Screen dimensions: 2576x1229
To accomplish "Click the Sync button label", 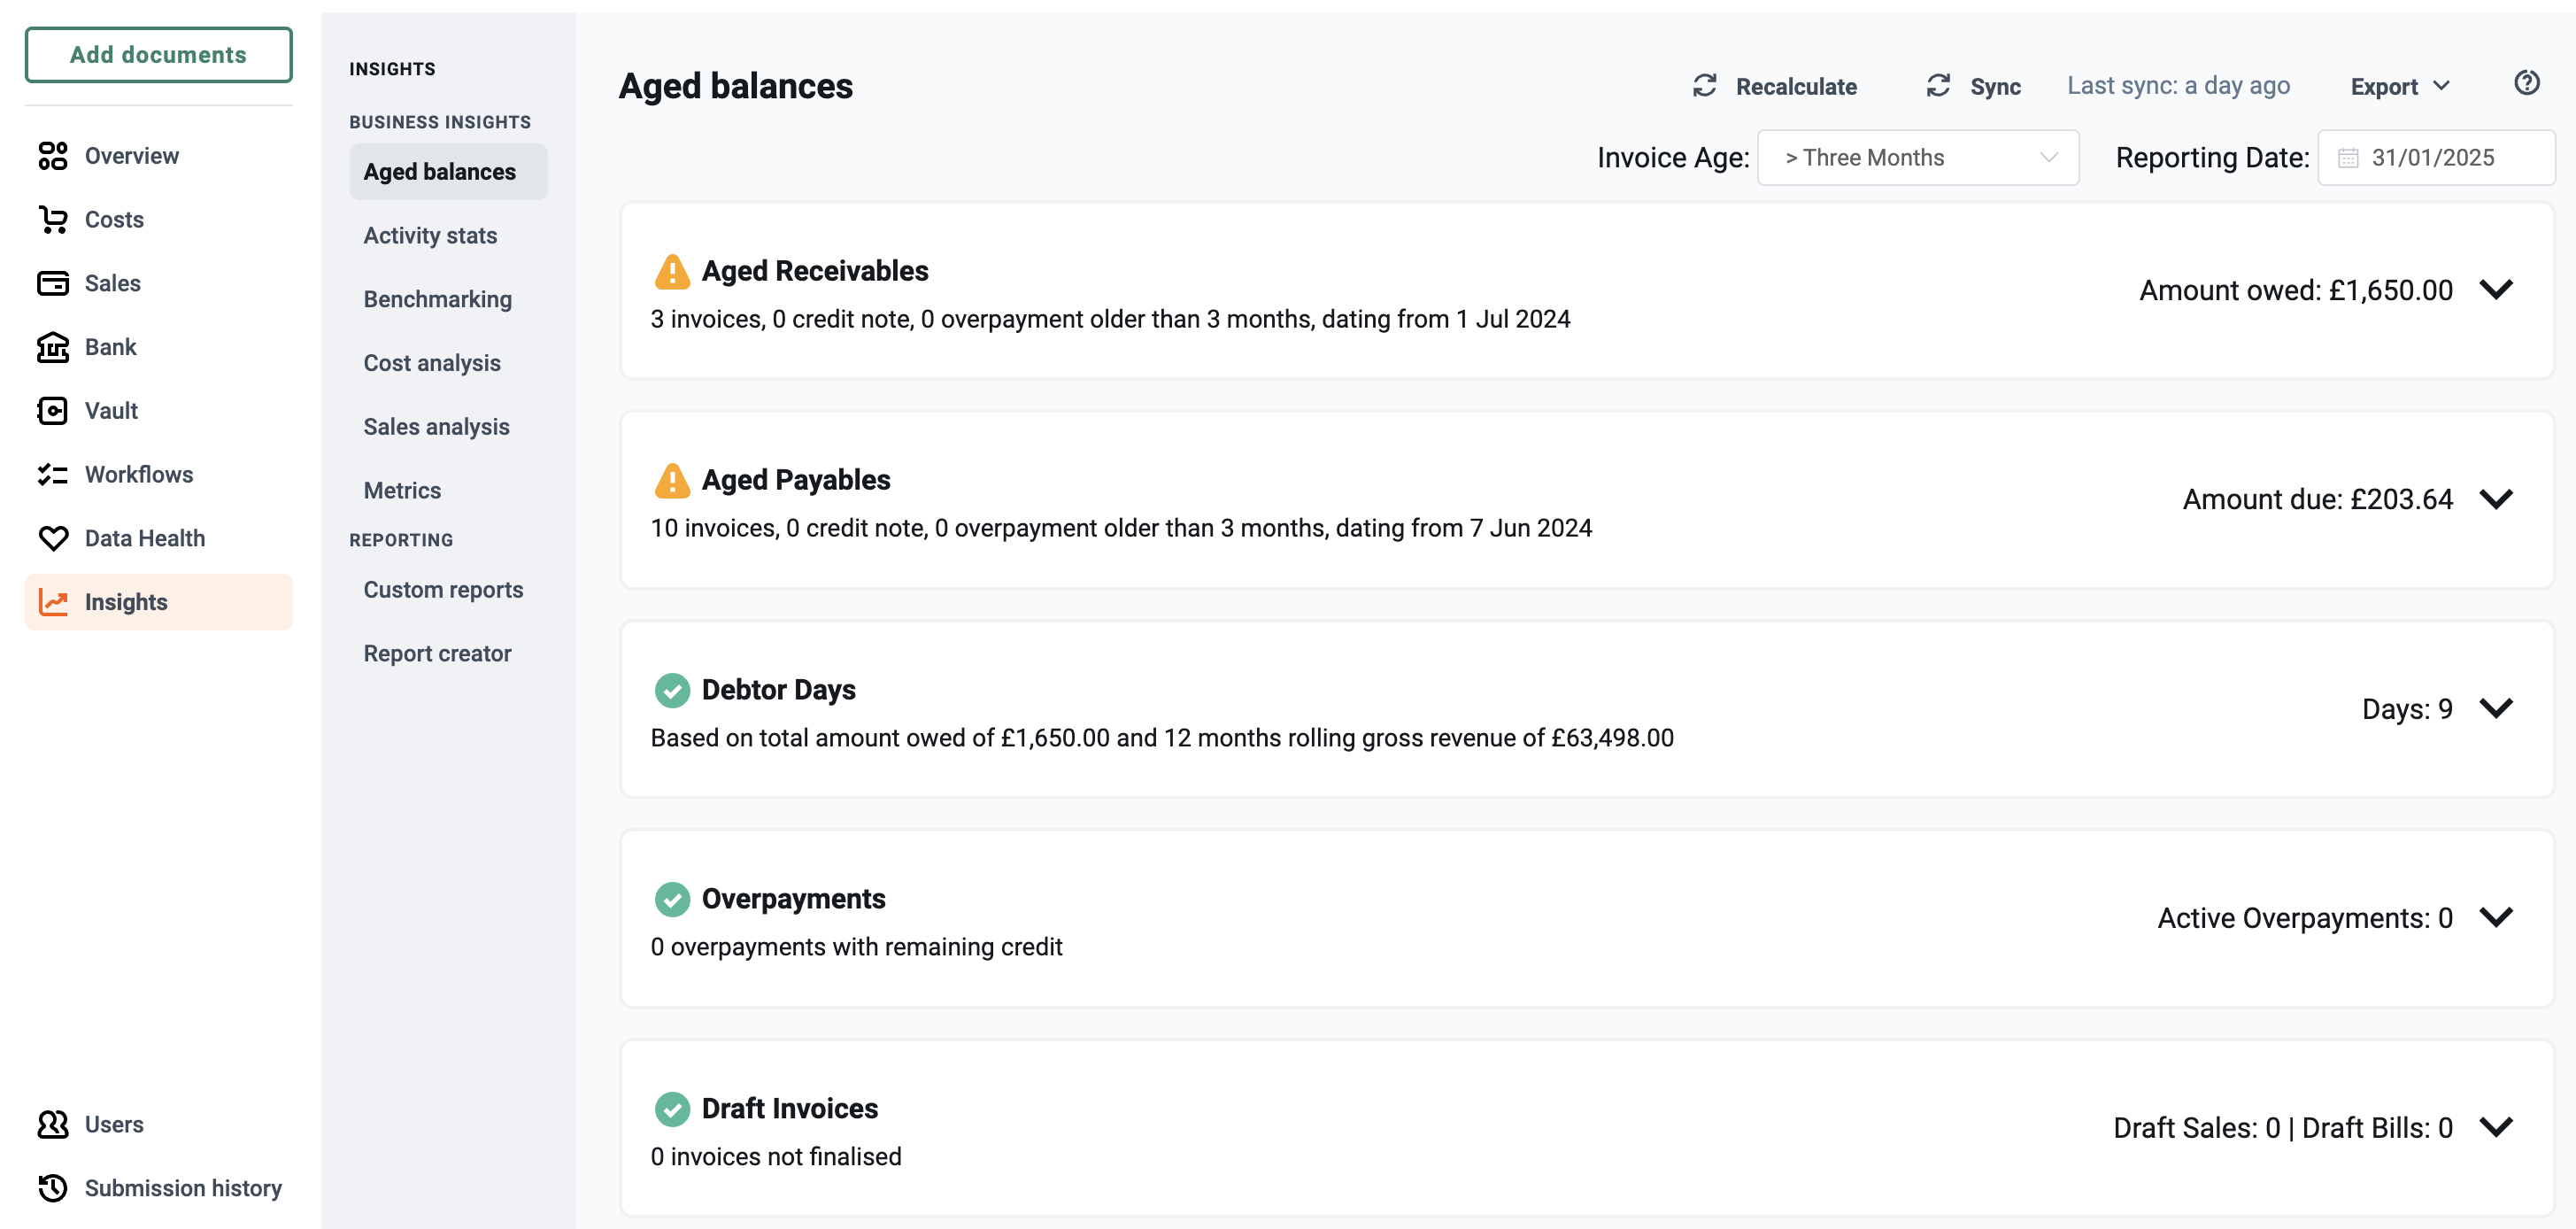I will click(1995, 87).
